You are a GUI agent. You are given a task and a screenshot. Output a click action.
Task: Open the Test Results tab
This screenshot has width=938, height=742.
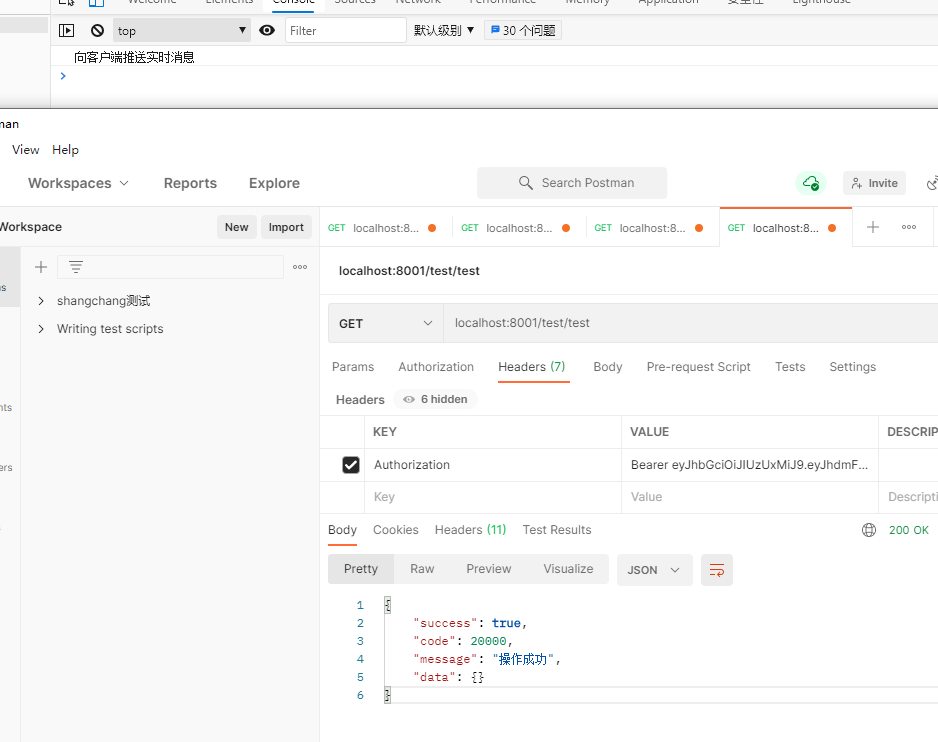[556, 530]
